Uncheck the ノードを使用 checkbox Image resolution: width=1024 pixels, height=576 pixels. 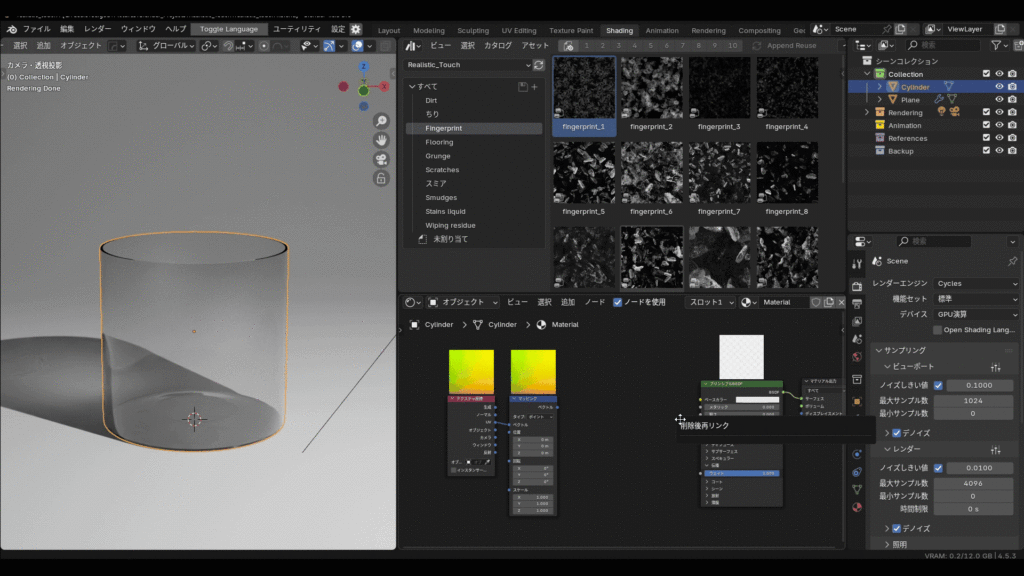click(x=617, y=302)
